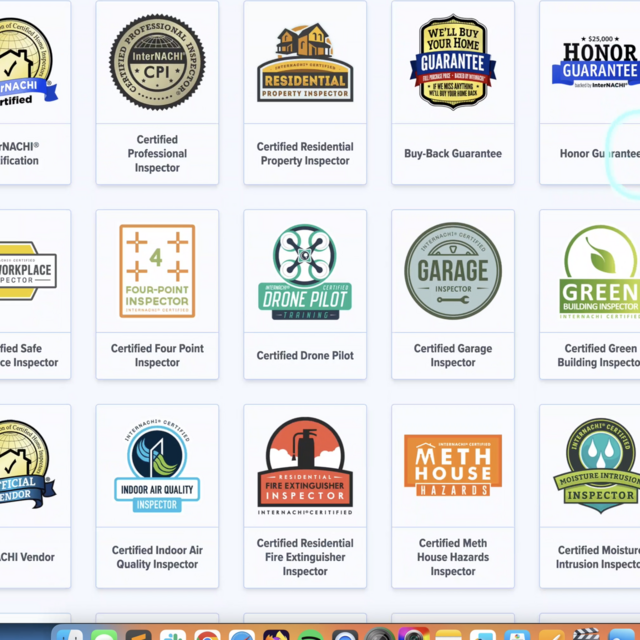Open "Certified Indoor Air Quality Inspector" text link

point(157,557)
